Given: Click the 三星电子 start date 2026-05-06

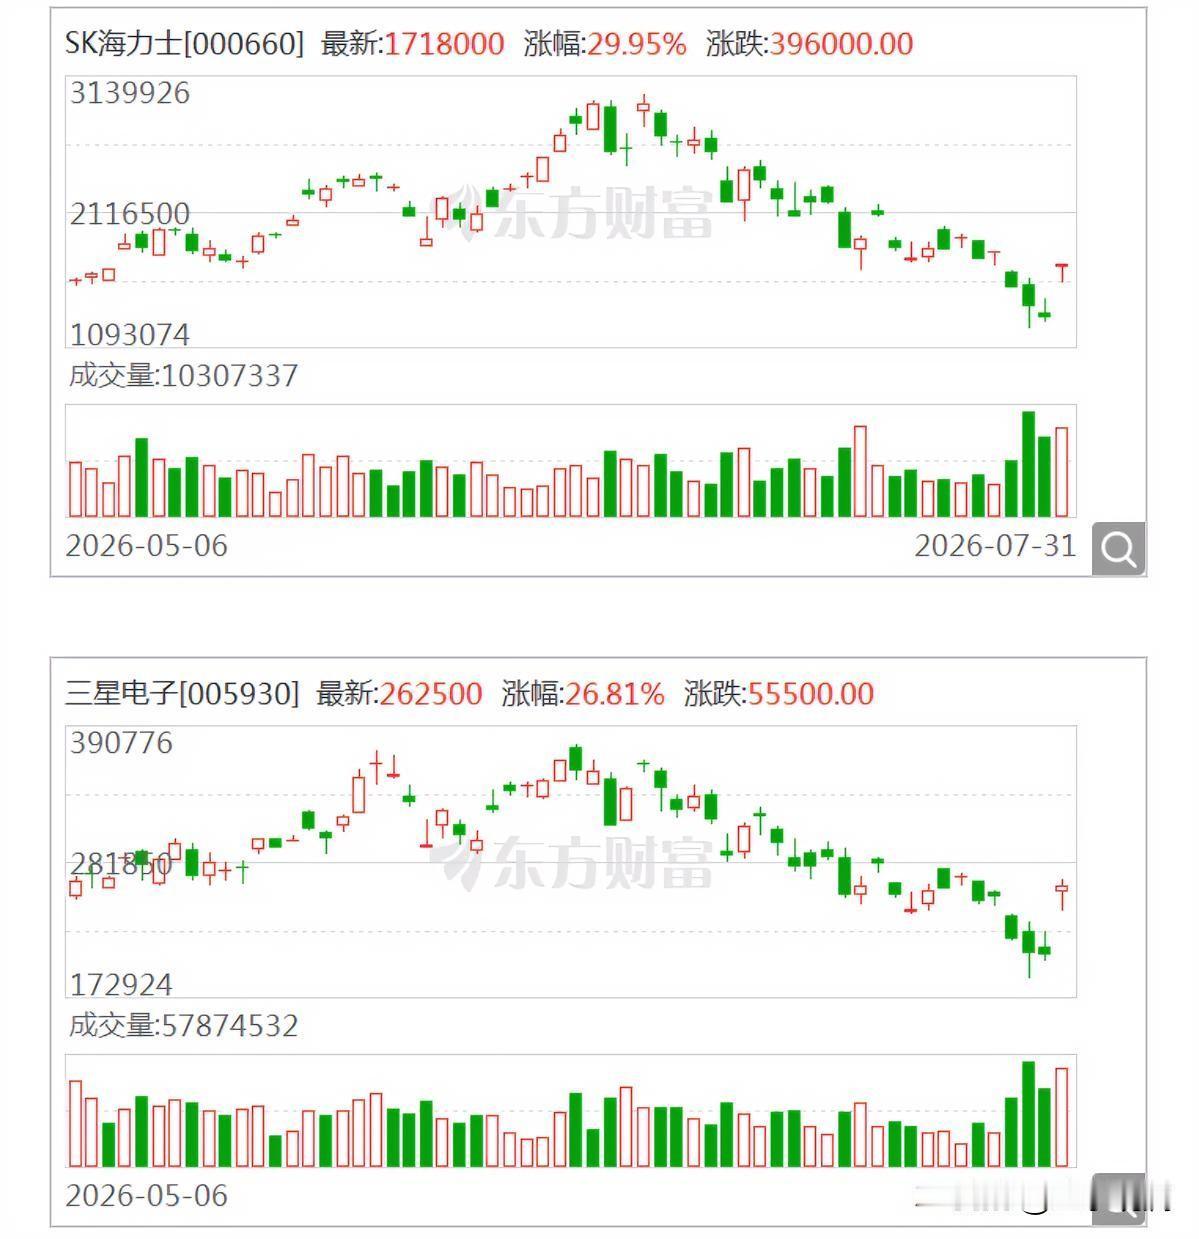Looking at the screenshot, I should tap(147, 1196).
